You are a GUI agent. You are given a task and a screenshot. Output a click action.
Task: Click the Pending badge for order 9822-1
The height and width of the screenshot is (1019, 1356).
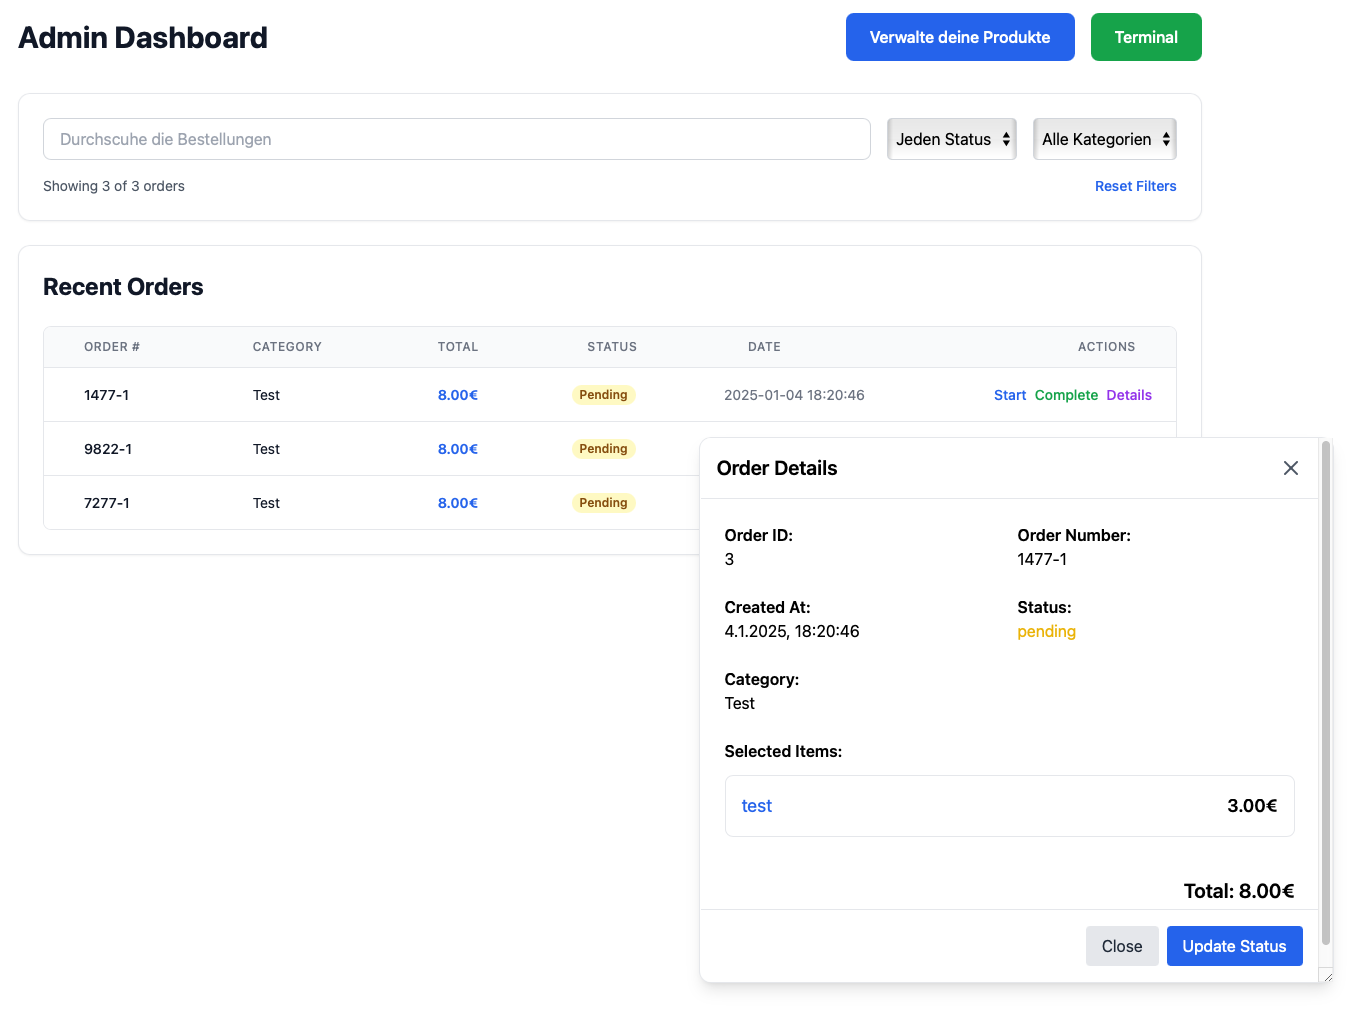pos(603,449)
